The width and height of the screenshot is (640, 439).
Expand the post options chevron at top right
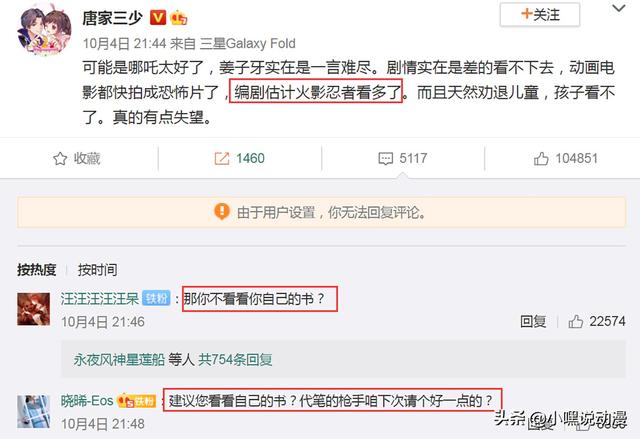click(x=619, y=8)
